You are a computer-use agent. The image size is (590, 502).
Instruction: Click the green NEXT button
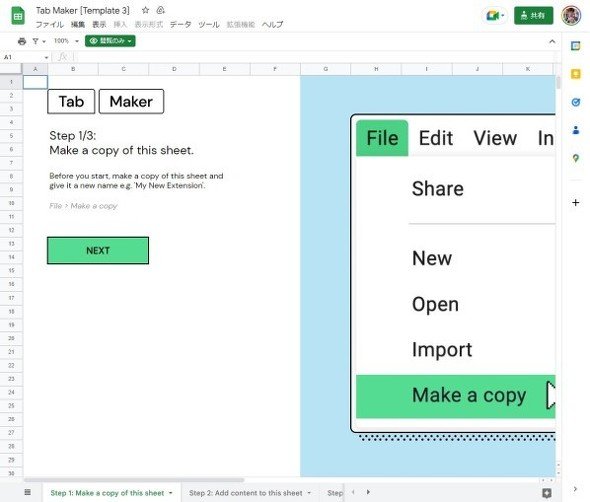click(x=98, y=251)
